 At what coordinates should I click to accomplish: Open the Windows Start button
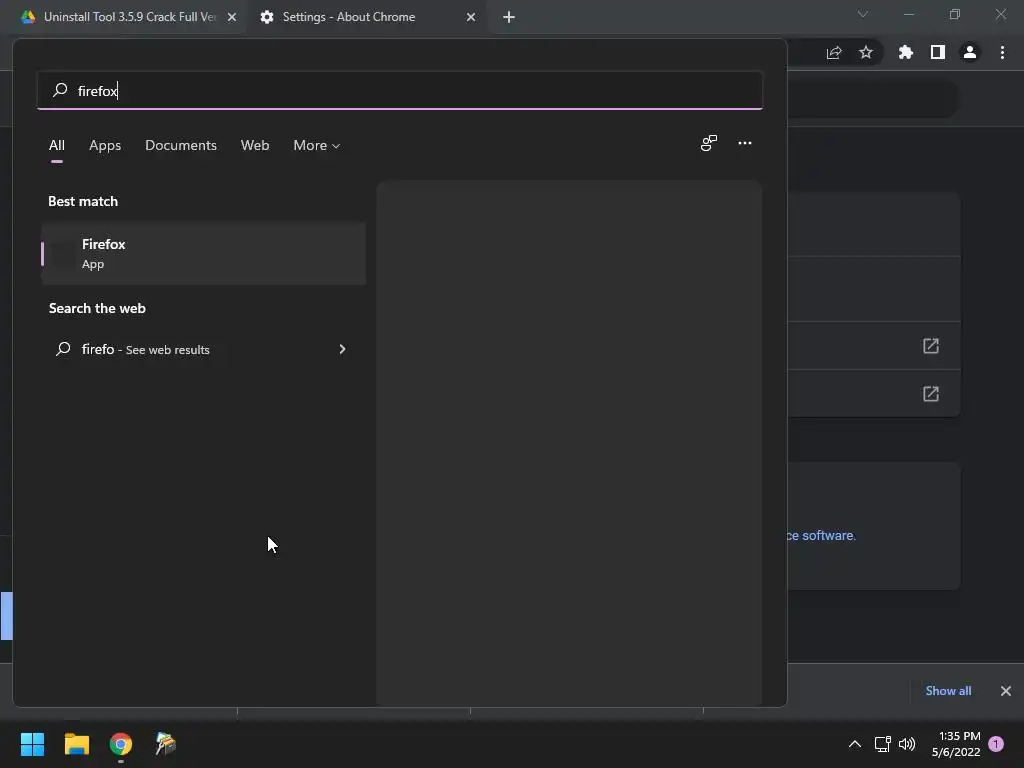tap(32, 744)
